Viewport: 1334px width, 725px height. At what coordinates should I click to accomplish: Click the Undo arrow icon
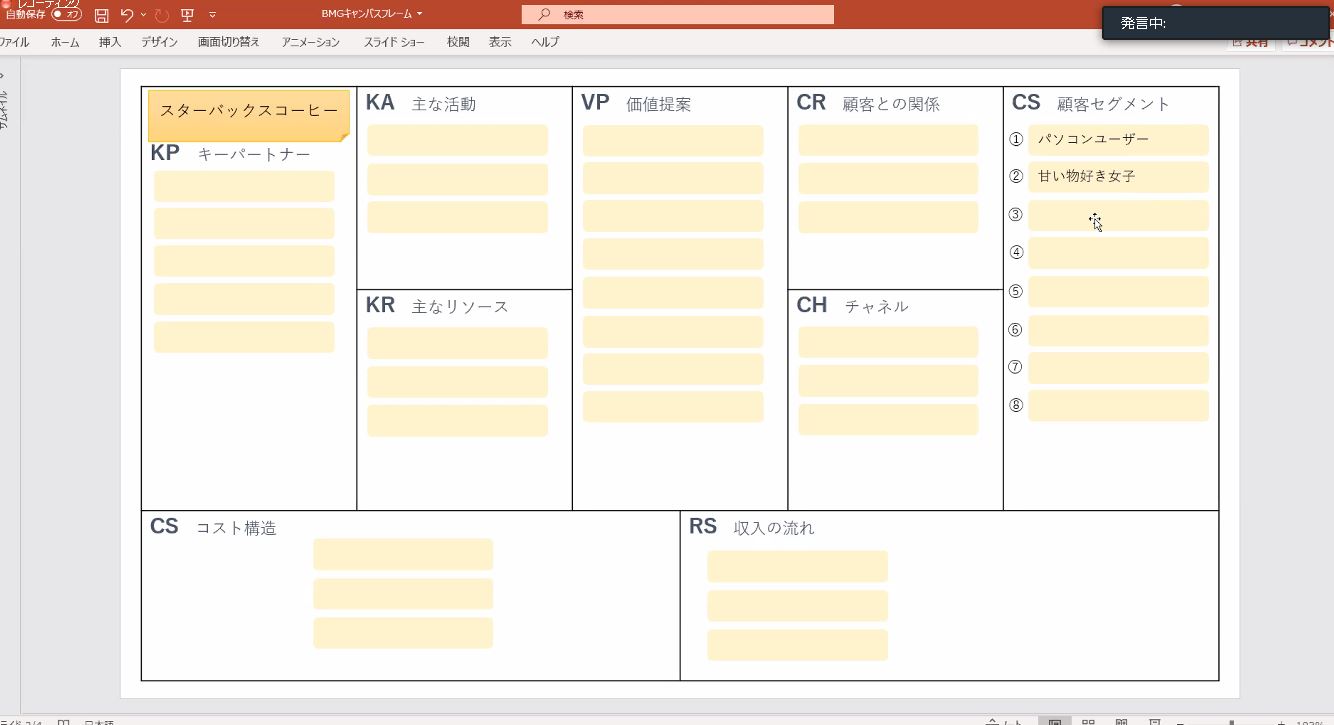pyautogui.click(x=127, y=15)
